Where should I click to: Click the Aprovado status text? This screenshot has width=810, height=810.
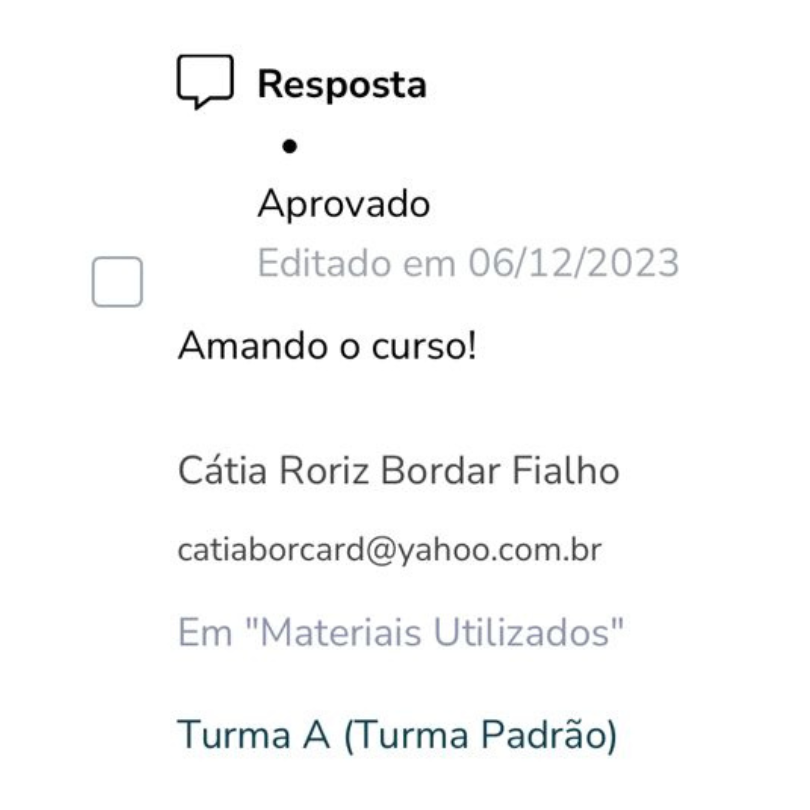(344, 204)
